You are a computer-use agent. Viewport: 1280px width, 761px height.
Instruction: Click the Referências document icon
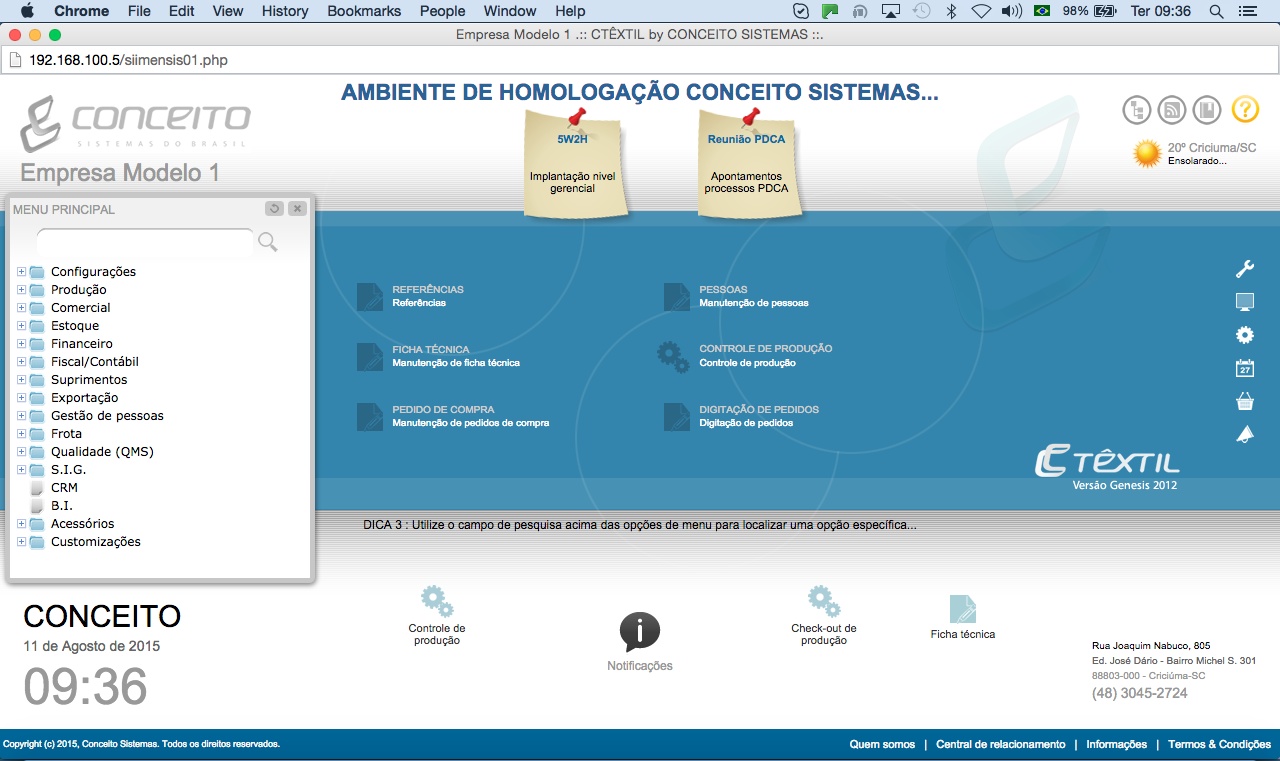tap(370, 297)
